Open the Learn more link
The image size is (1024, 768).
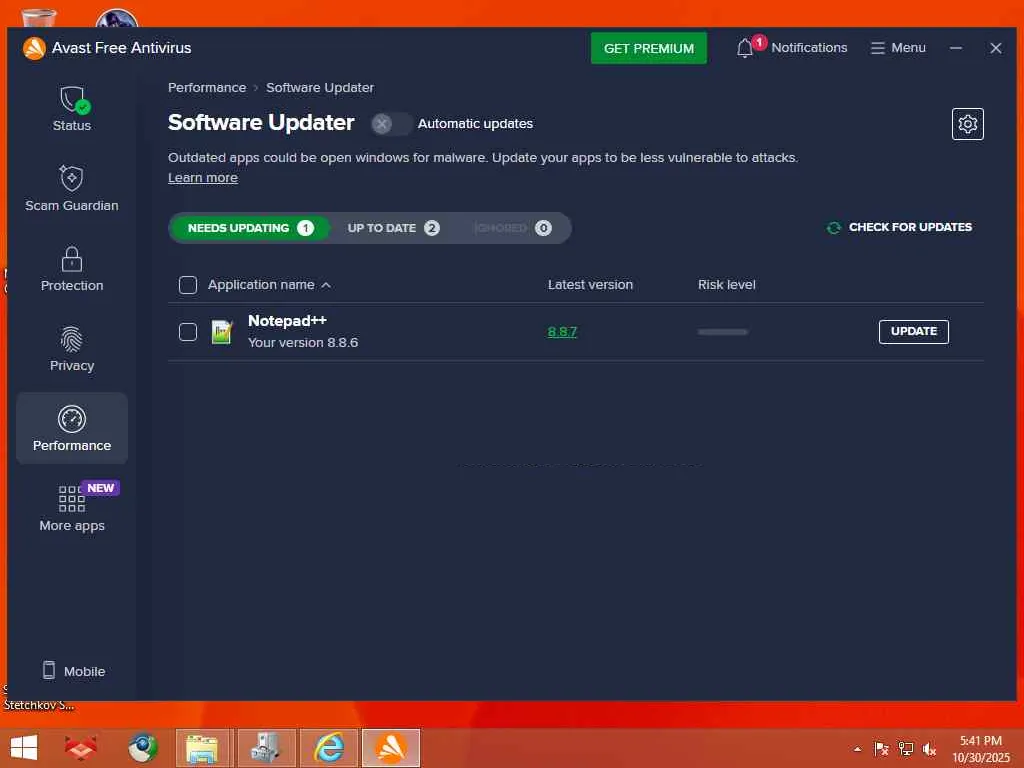pyautogui.click(x=202, y=178)
